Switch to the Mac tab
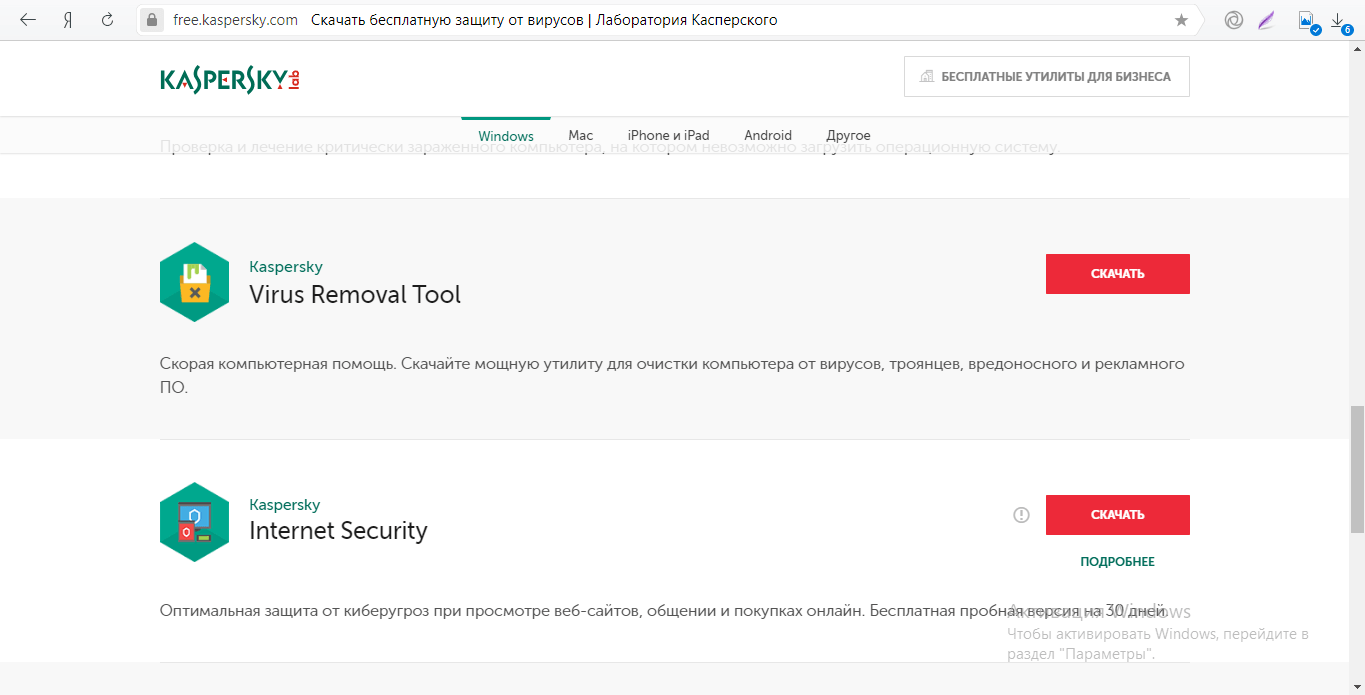The height and width of the screenshot is (695, 1365). (x=581, y=135)
